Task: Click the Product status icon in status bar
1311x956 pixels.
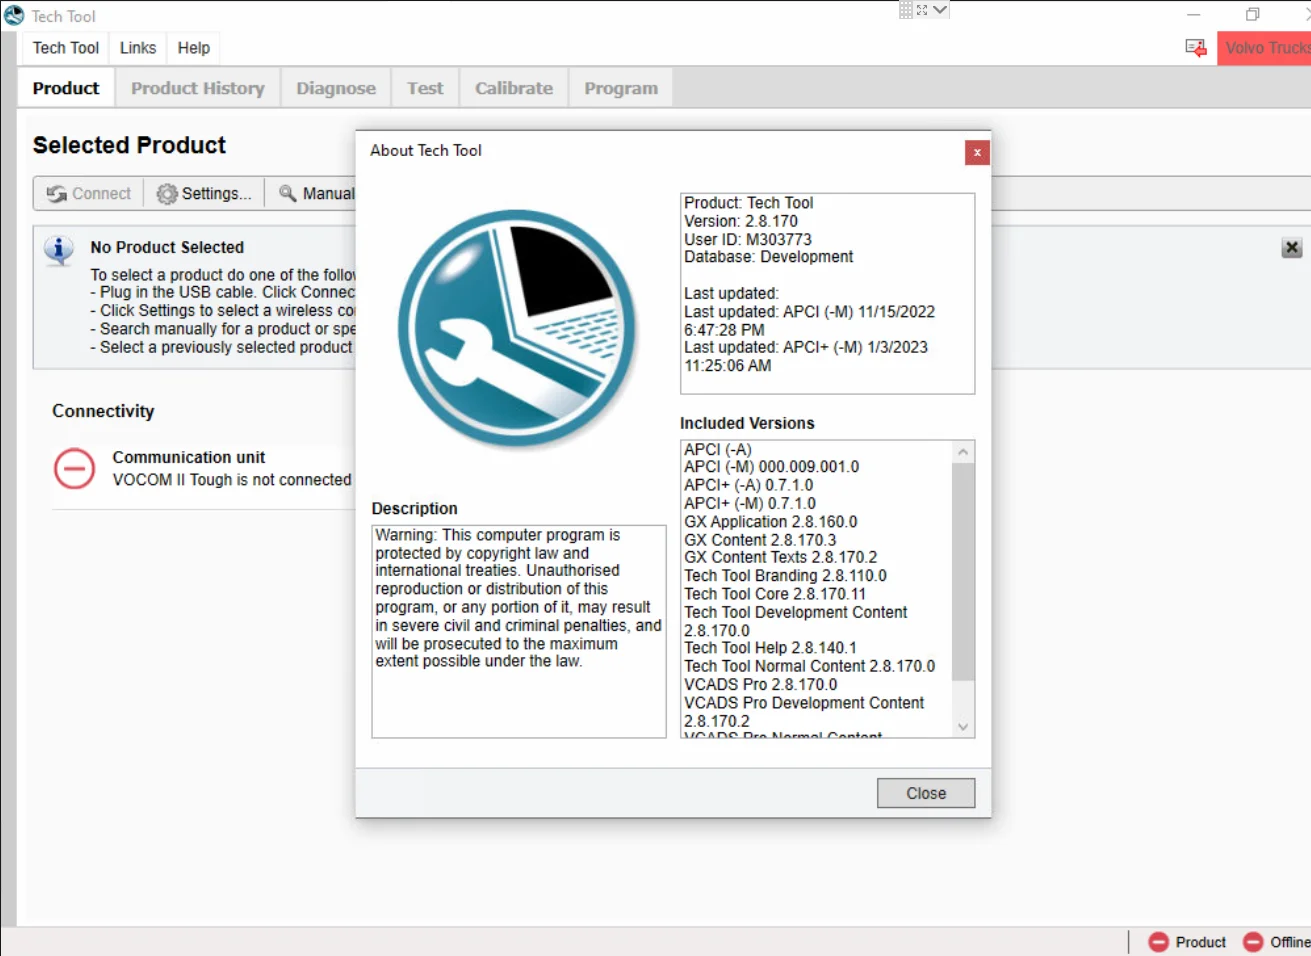Action: coord(1159,941)
